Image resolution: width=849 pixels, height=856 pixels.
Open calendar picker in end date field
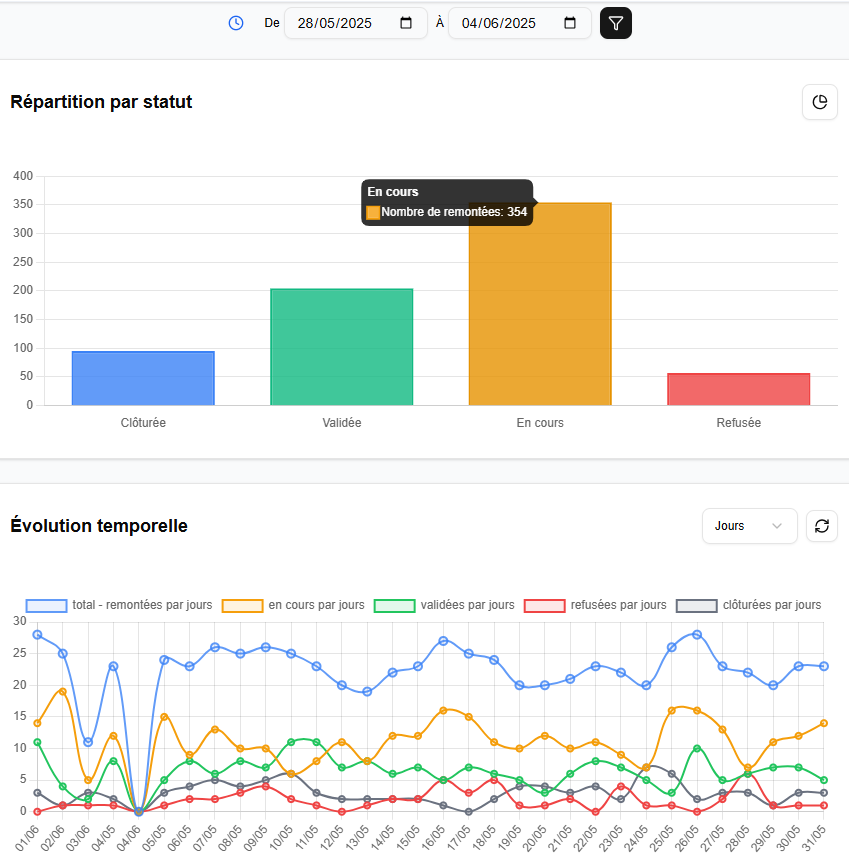(x=570, y=23)
